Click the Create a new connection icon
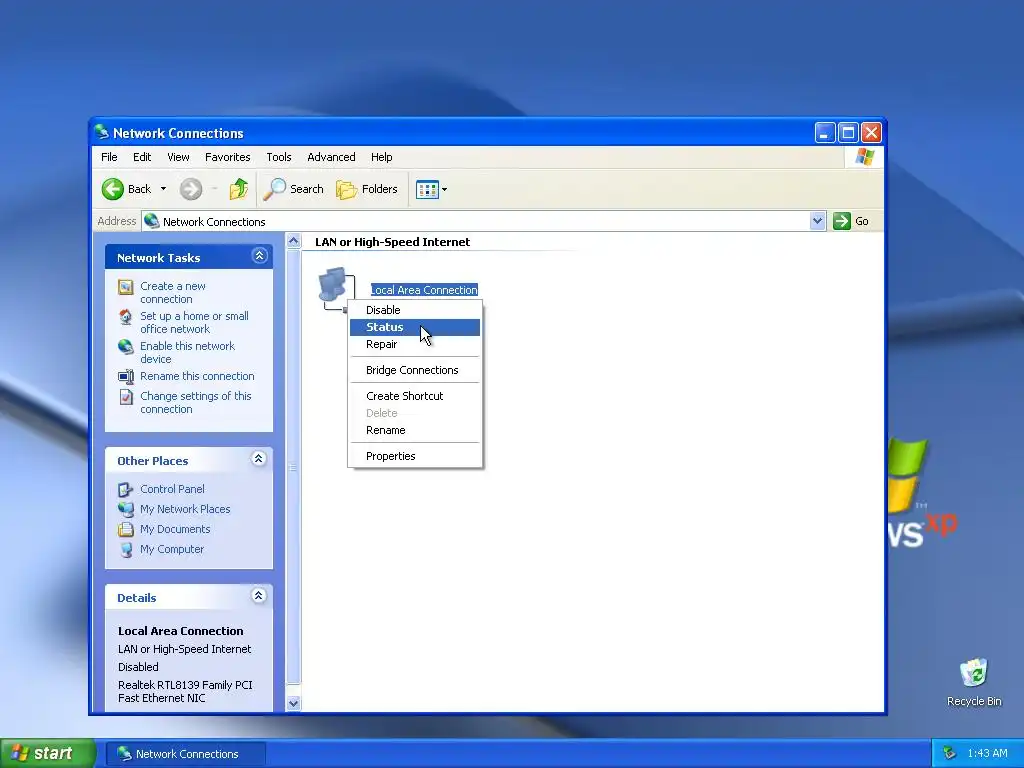The width and height of the screenshot is (1024, 768). click(x=125, y=287)
